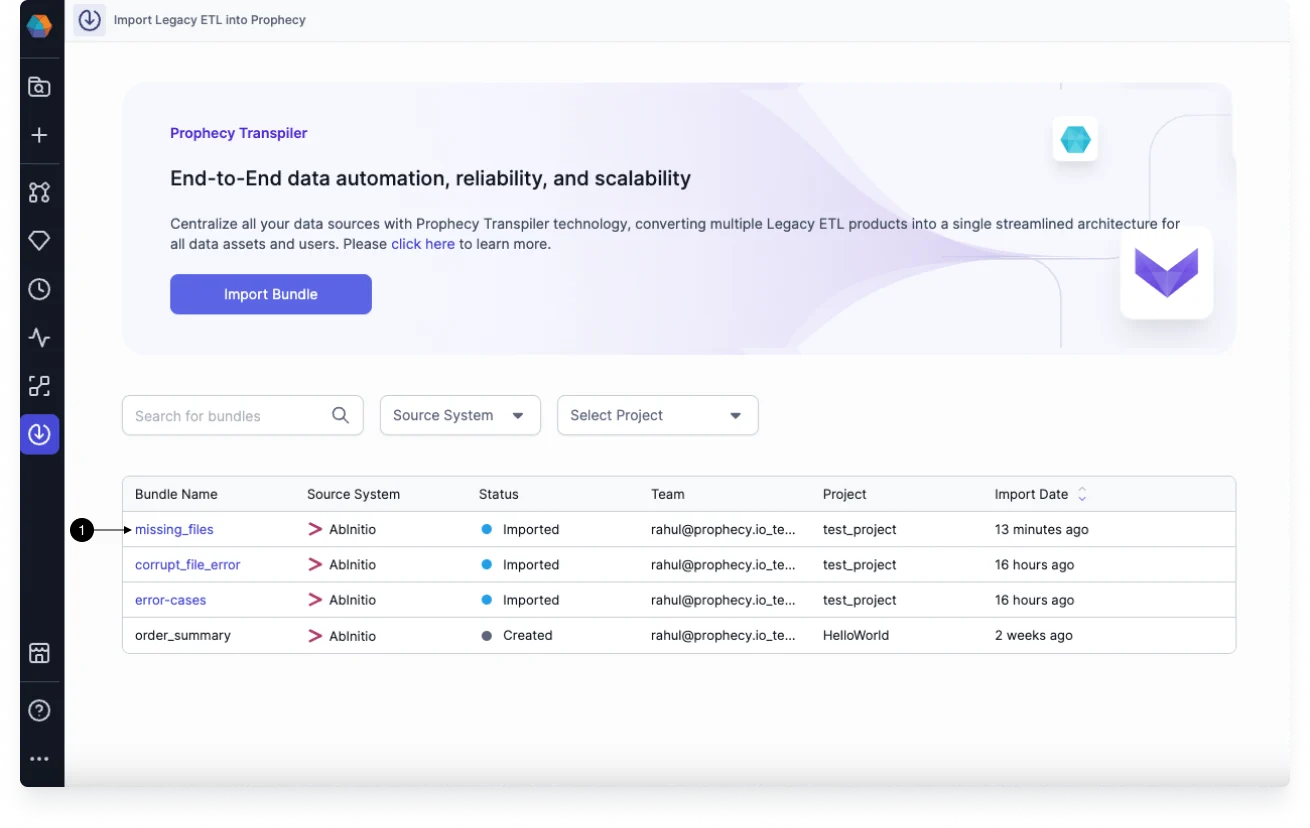
Task: Click the page title 'Import Legacy ETL into Prophecy'
Action: (210, 20)
